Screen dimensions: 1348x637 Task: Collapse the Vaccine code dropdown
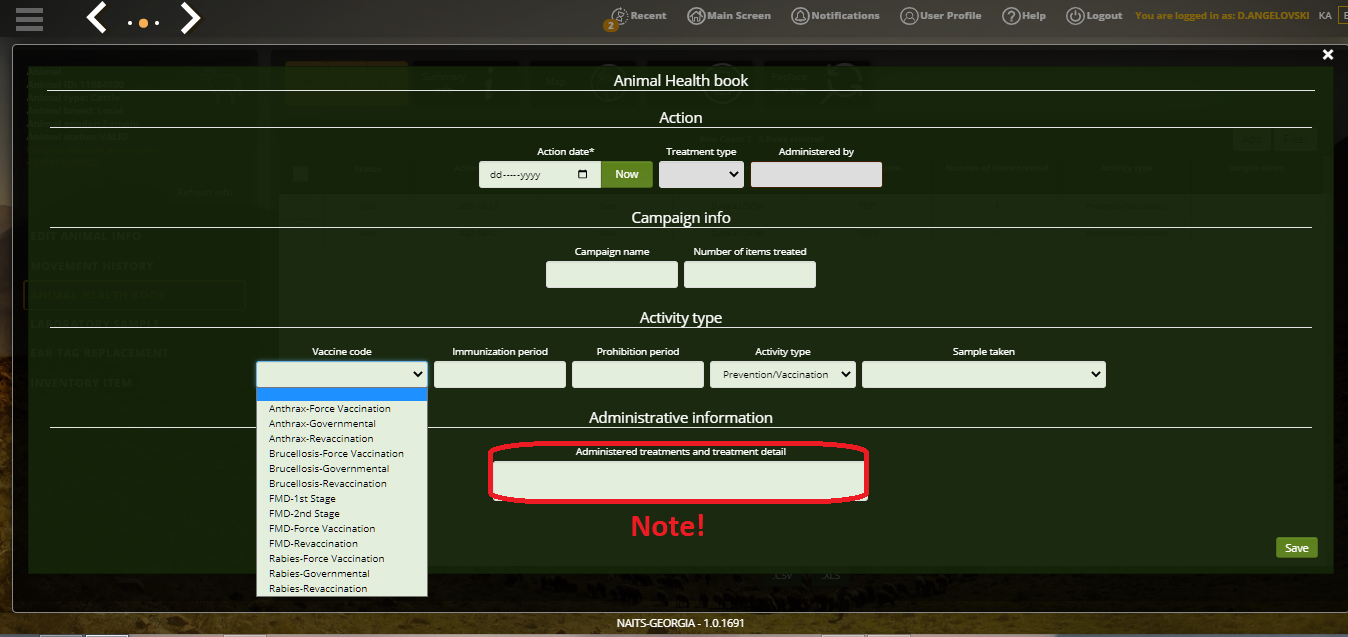342,374
